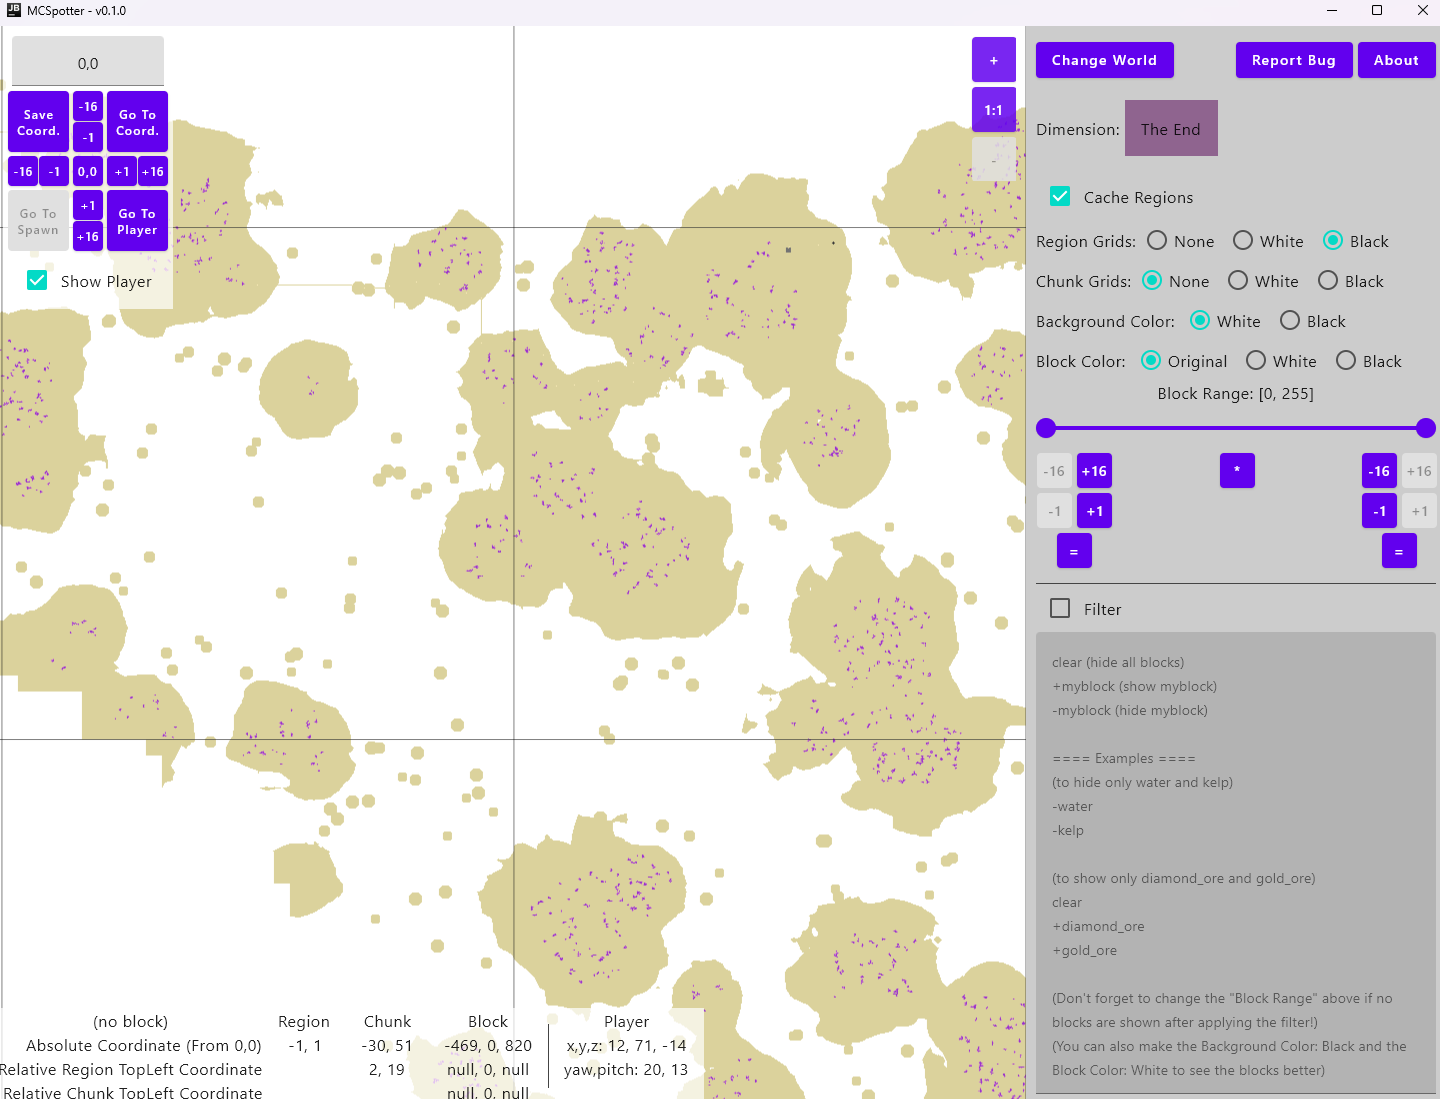Image resolution: width=1440 pixels, height=1100 pixels.
Task: Click inside the filter rules text area
Action: [x=1236, y=862]
